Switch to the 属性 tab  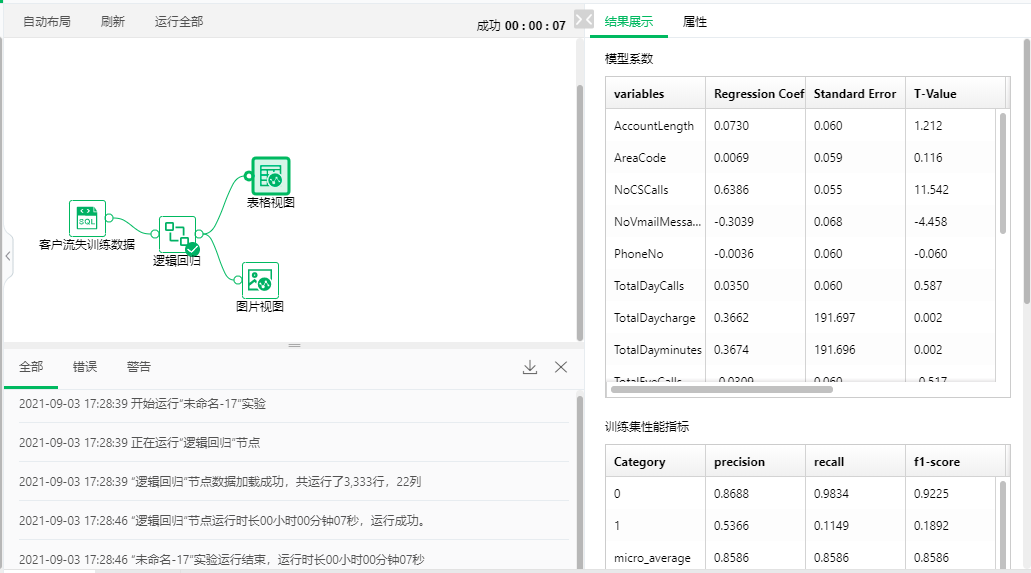click(x=695, y=21)
